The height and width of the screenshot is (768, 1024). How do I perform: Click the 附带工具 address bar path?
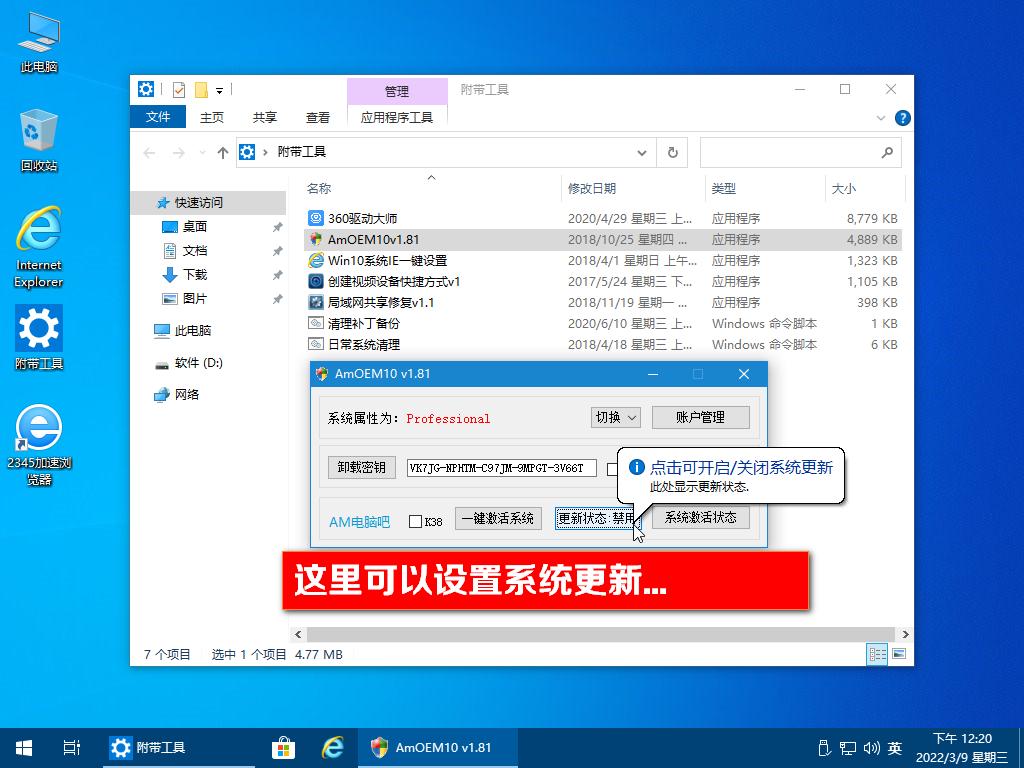click(x=301, y=152)
